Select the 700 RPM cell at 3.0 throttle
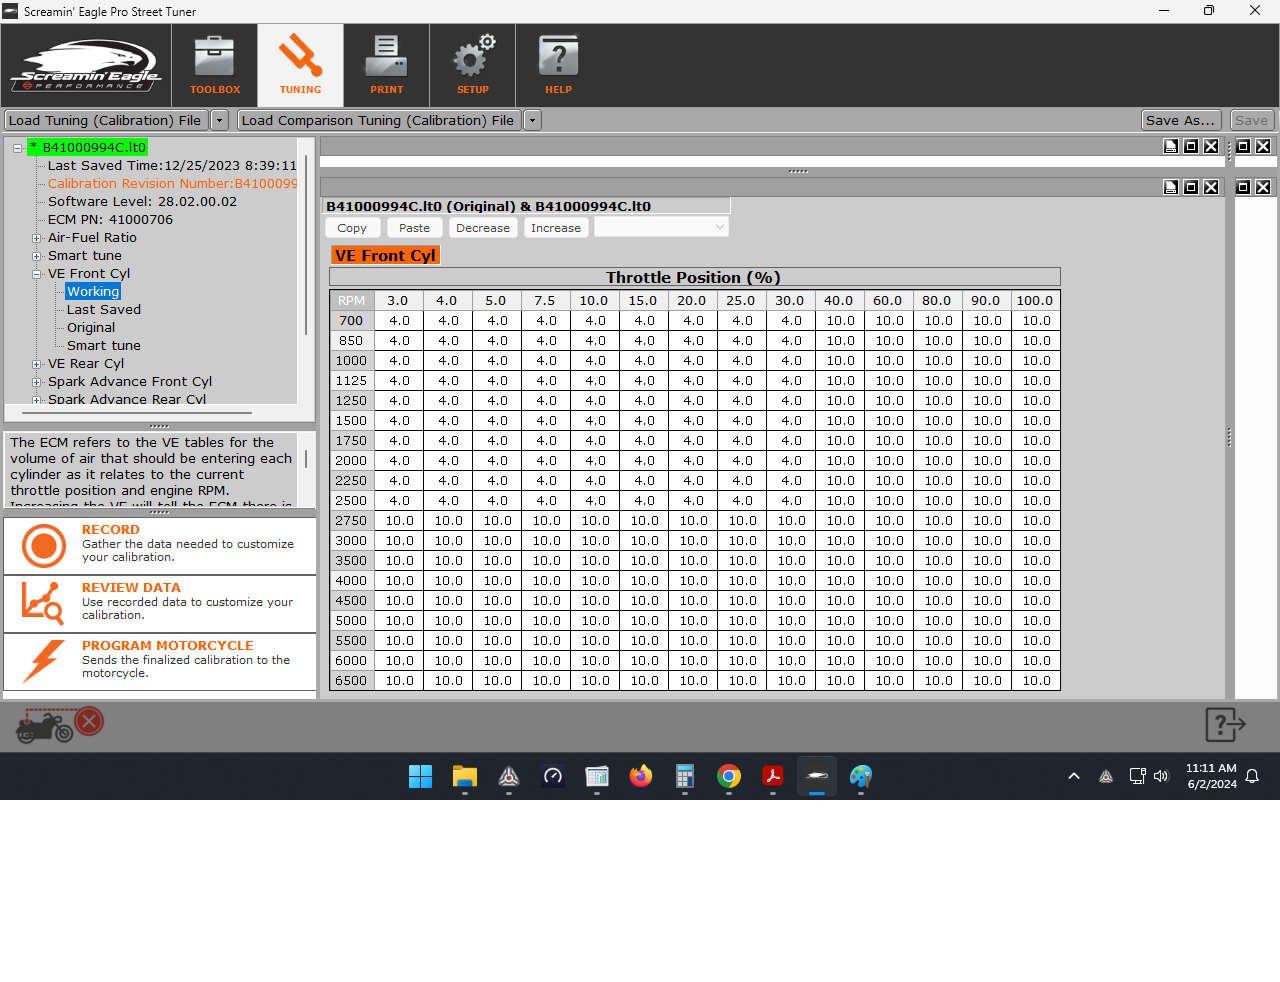Image resolution: width=1280 pixels, height=982 pixels. point(399,321)
